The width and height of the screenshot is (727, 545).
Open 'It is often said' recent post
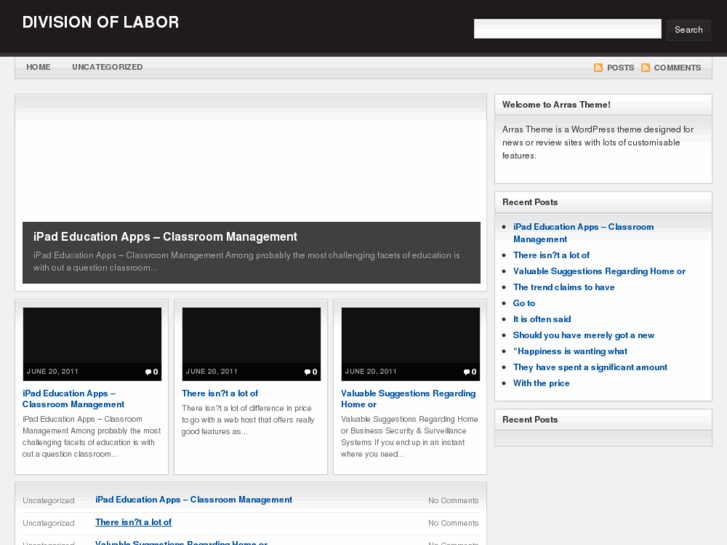(x=542, y=319)
